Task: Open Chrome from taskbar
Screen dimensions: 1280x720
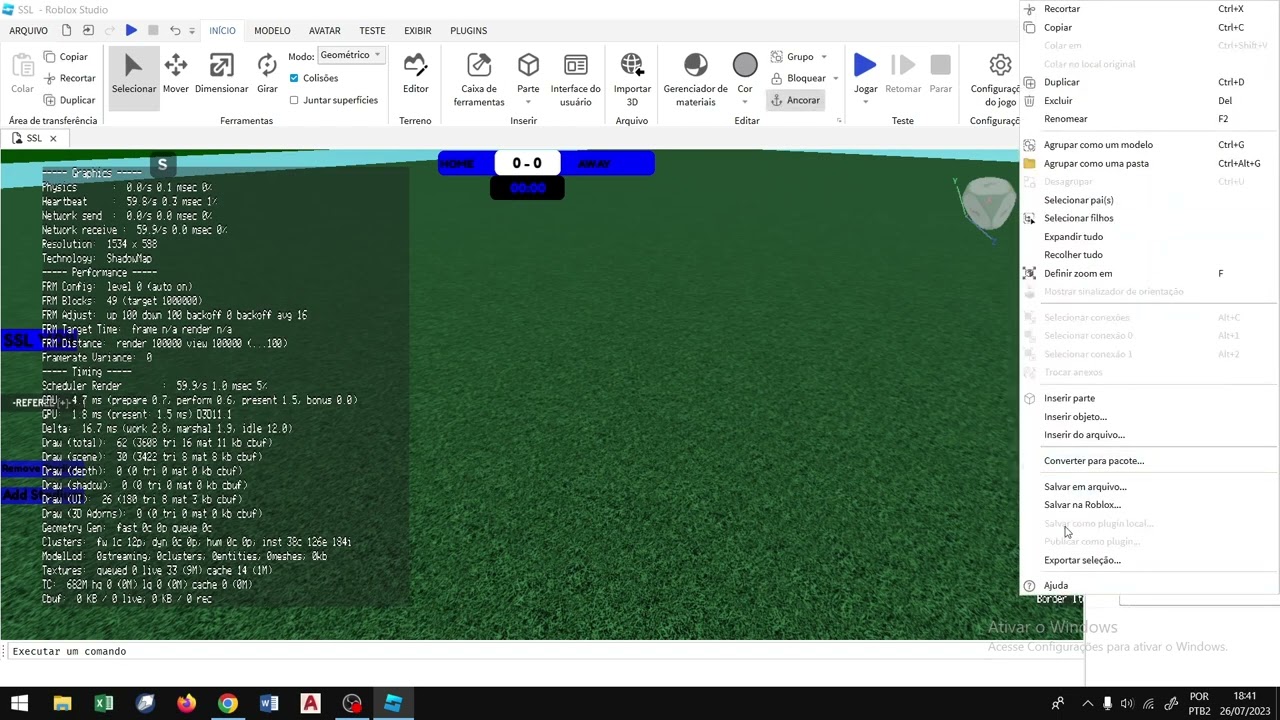Action: pyautogui.click(x=228, y=704)
